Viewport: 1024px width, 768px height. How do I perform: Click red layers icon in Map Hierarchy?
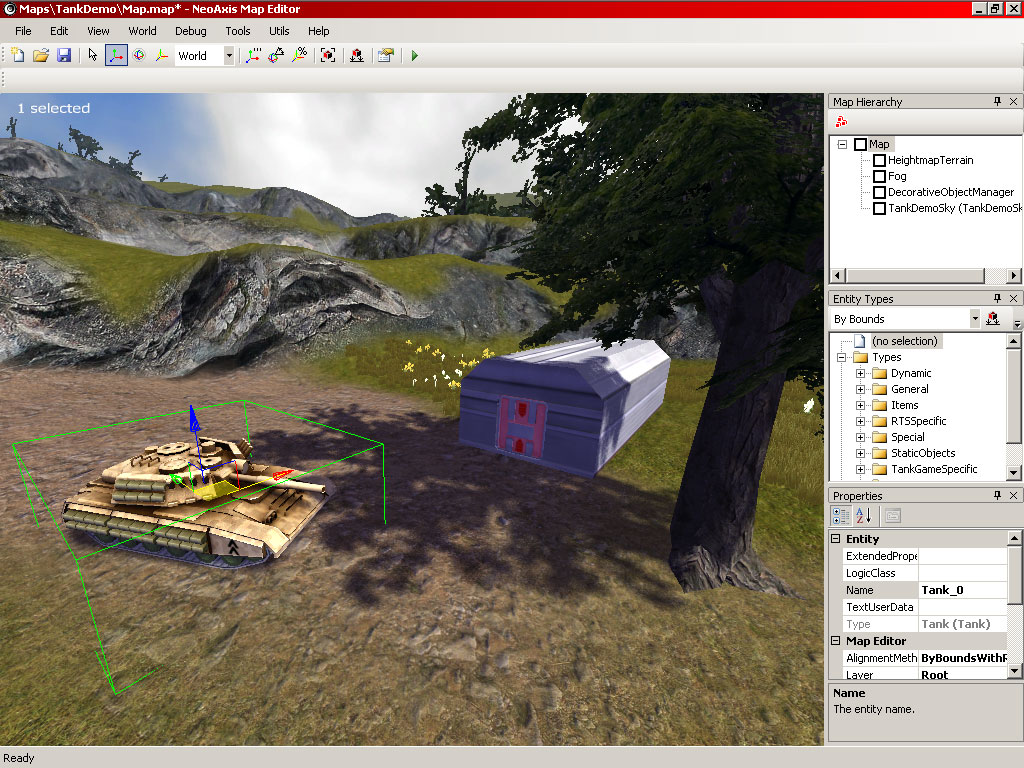[x=842, y=122]
